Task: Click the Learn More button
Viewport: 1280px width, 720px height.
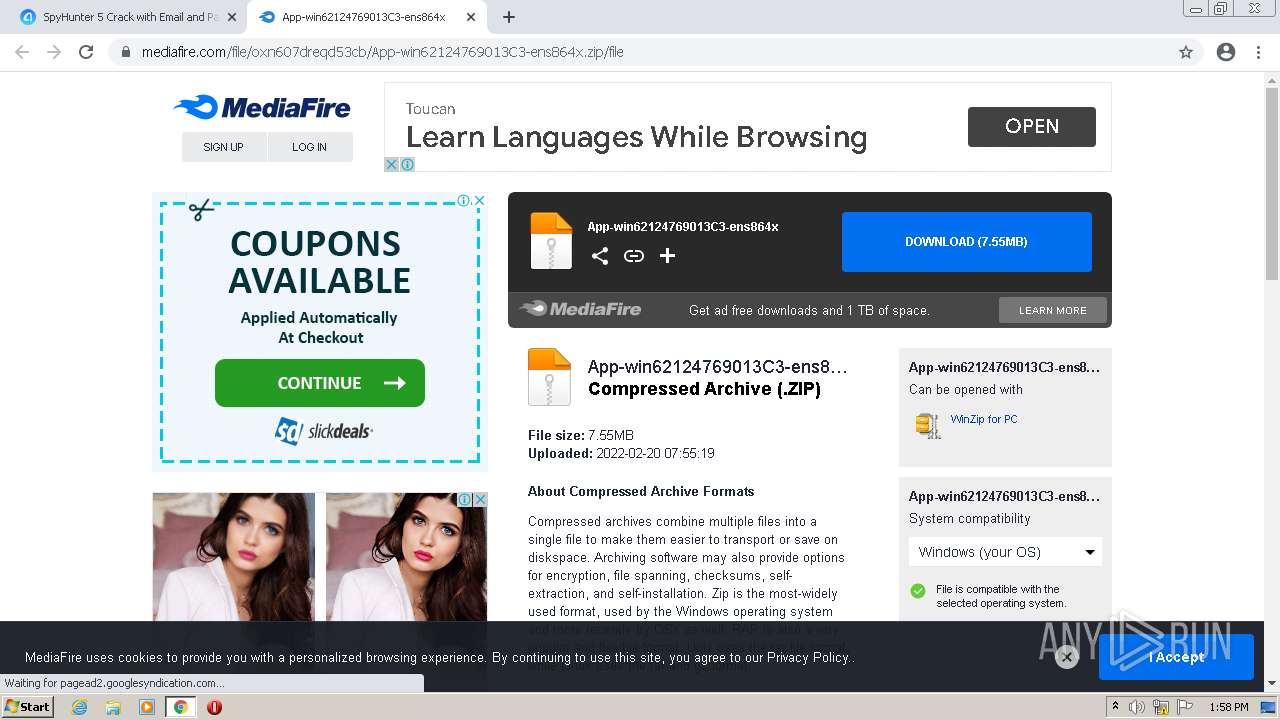Action: pyautogui.click(x=1053, y=310)
